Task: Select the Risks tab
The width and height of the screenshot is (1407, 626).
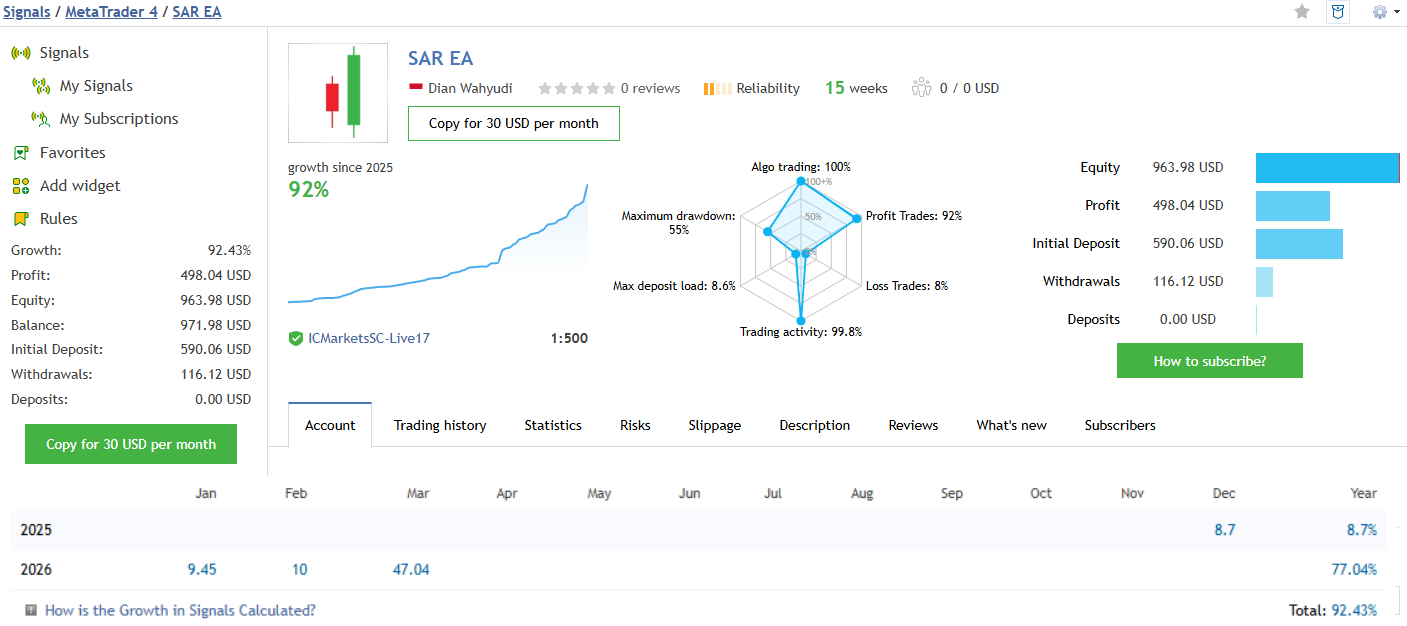Action: tap(635, 425)
